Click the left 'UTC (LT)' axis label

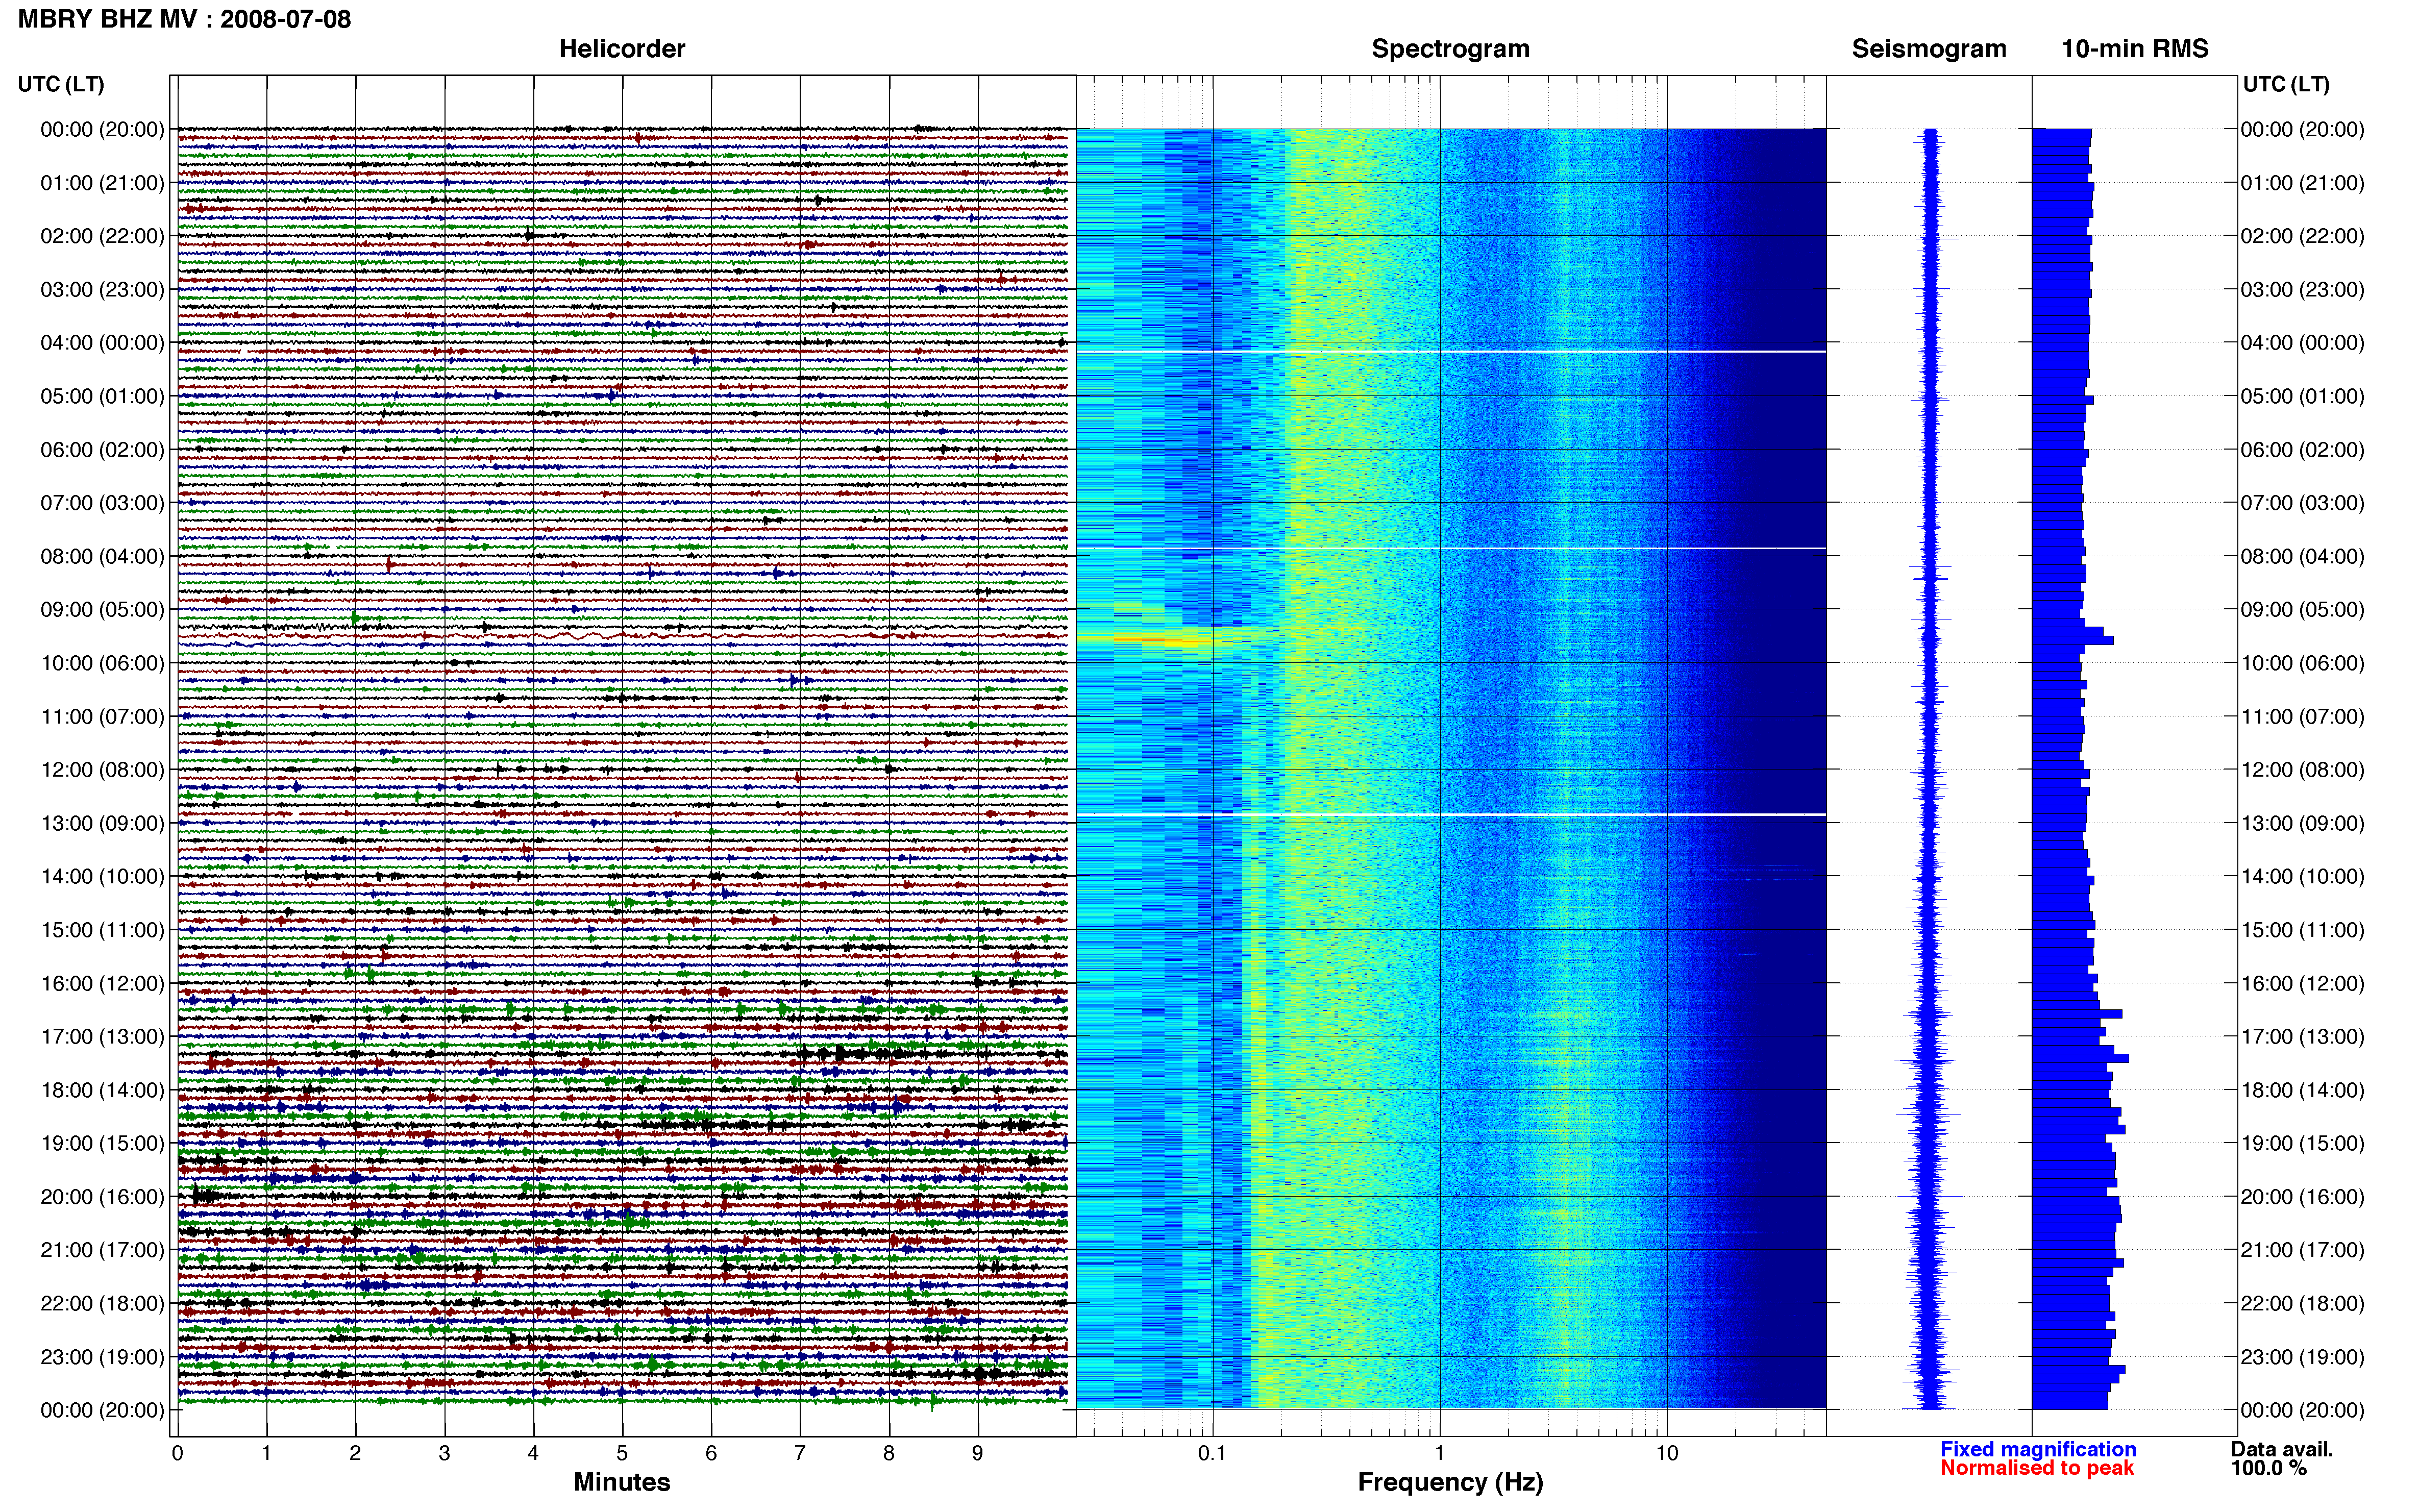coord(61,84)
